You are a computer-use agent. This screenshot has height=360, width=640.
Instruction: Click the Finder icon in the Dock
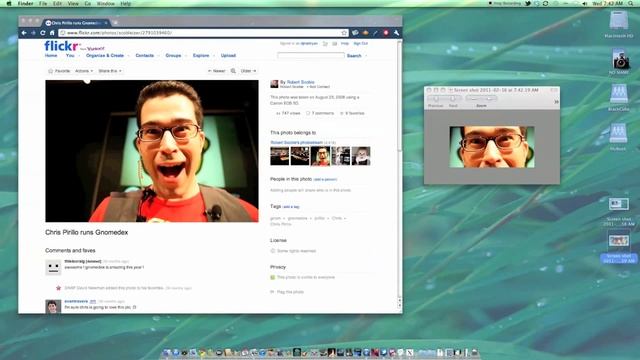pos(167,353)
